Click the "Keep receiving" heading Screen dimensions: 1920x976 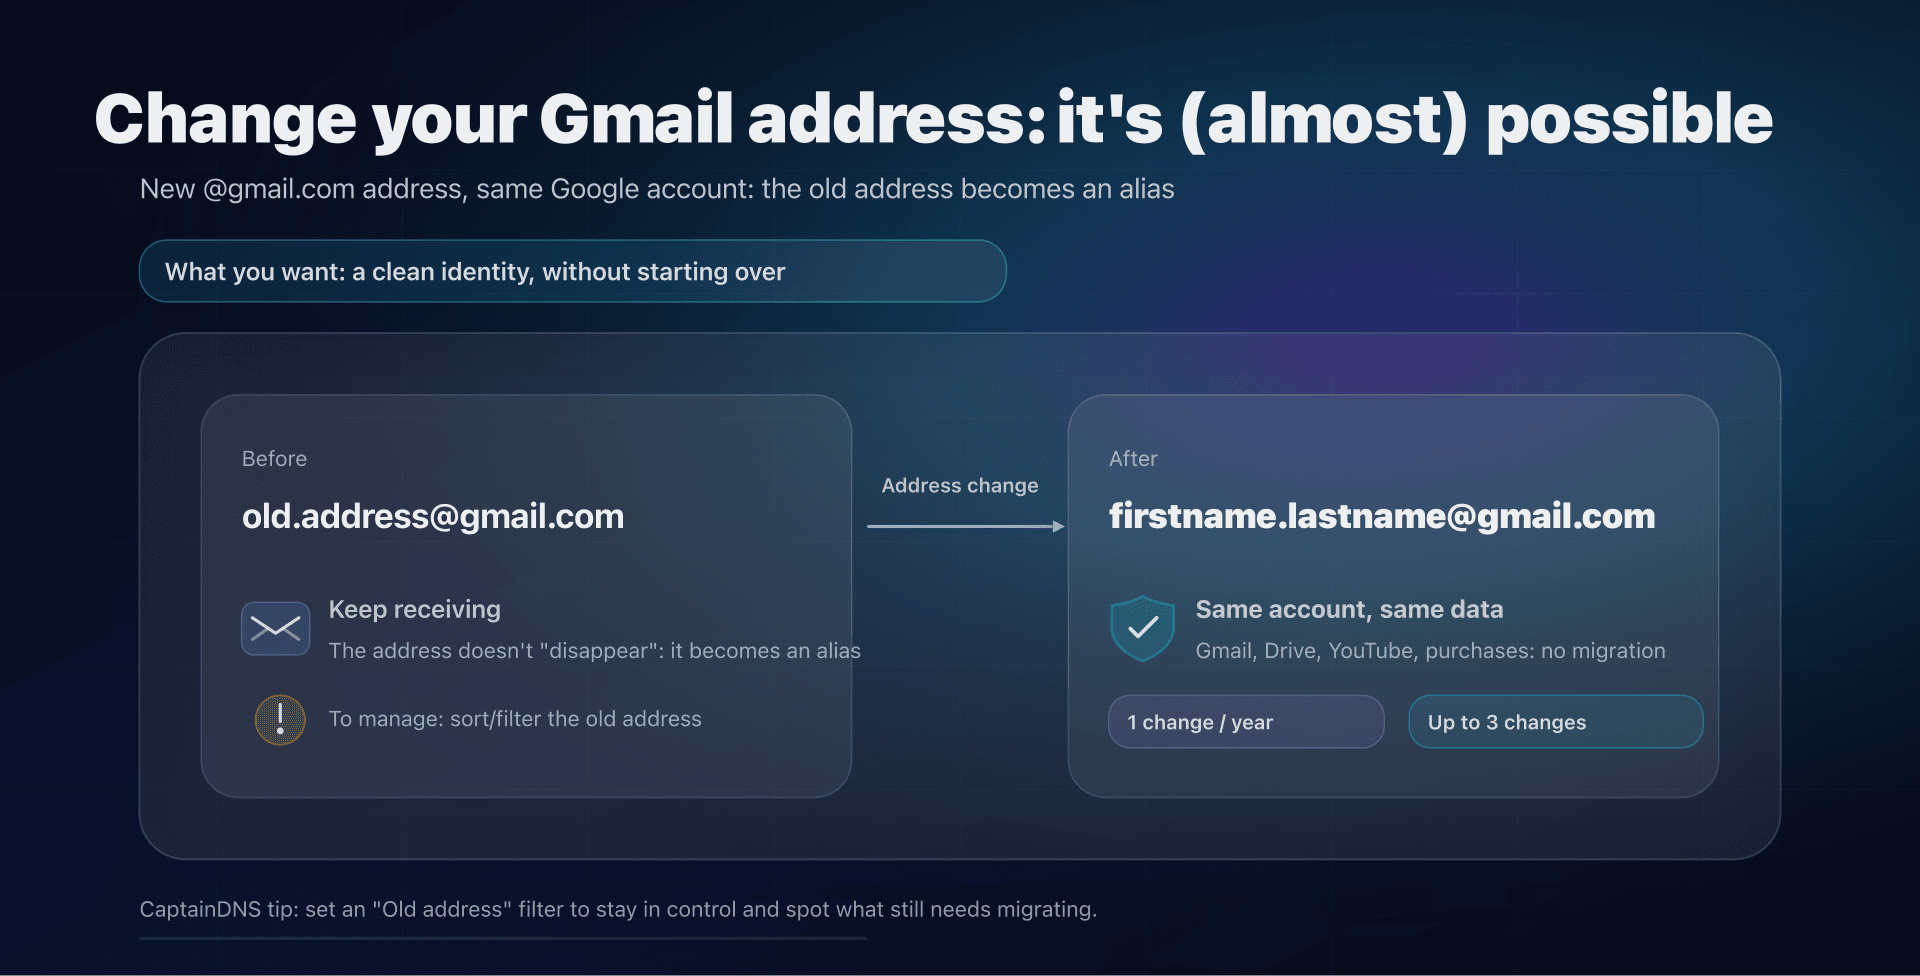pos(415,609)
